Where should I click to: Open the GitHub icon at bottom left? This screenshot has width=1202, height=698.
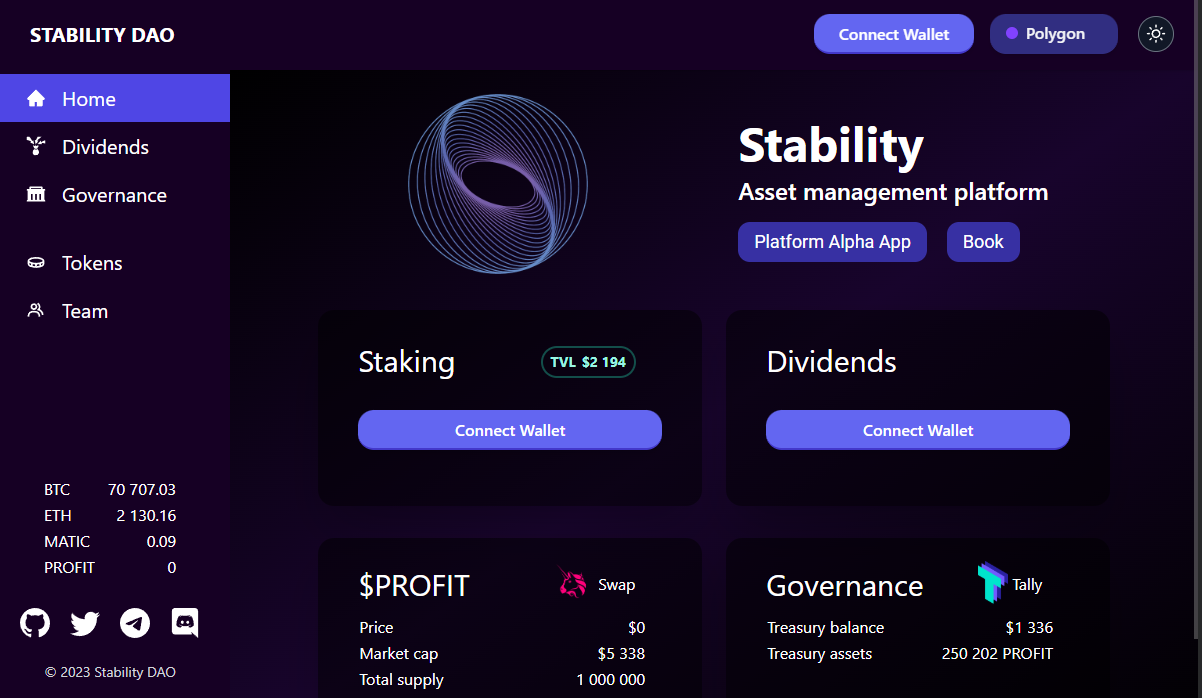(35, 622)
